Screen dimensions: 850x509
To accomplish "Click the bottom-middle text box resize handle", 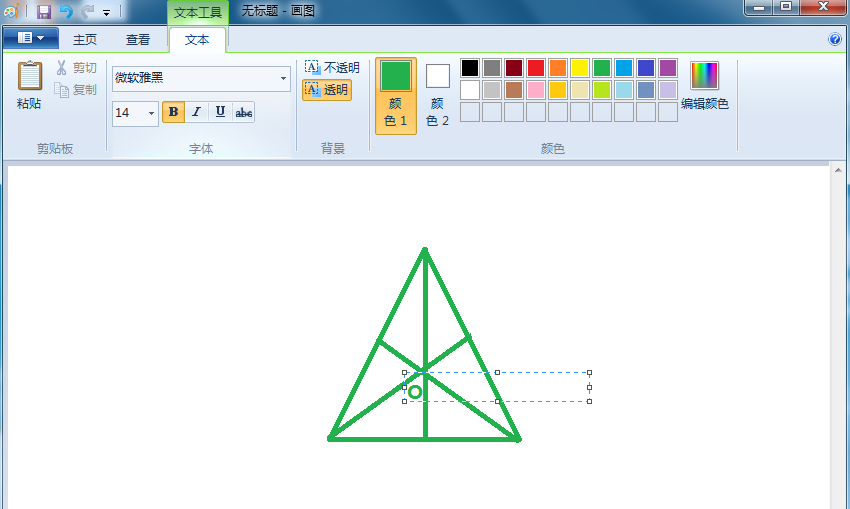I will (x=498, y=401).
